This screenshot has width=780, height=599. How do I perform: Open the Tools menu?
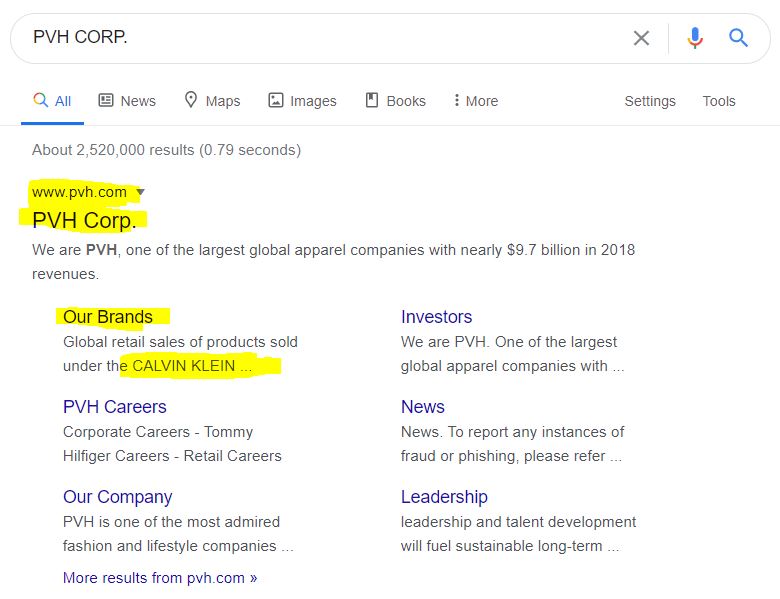pyautogui.click(x=719, y=101)
